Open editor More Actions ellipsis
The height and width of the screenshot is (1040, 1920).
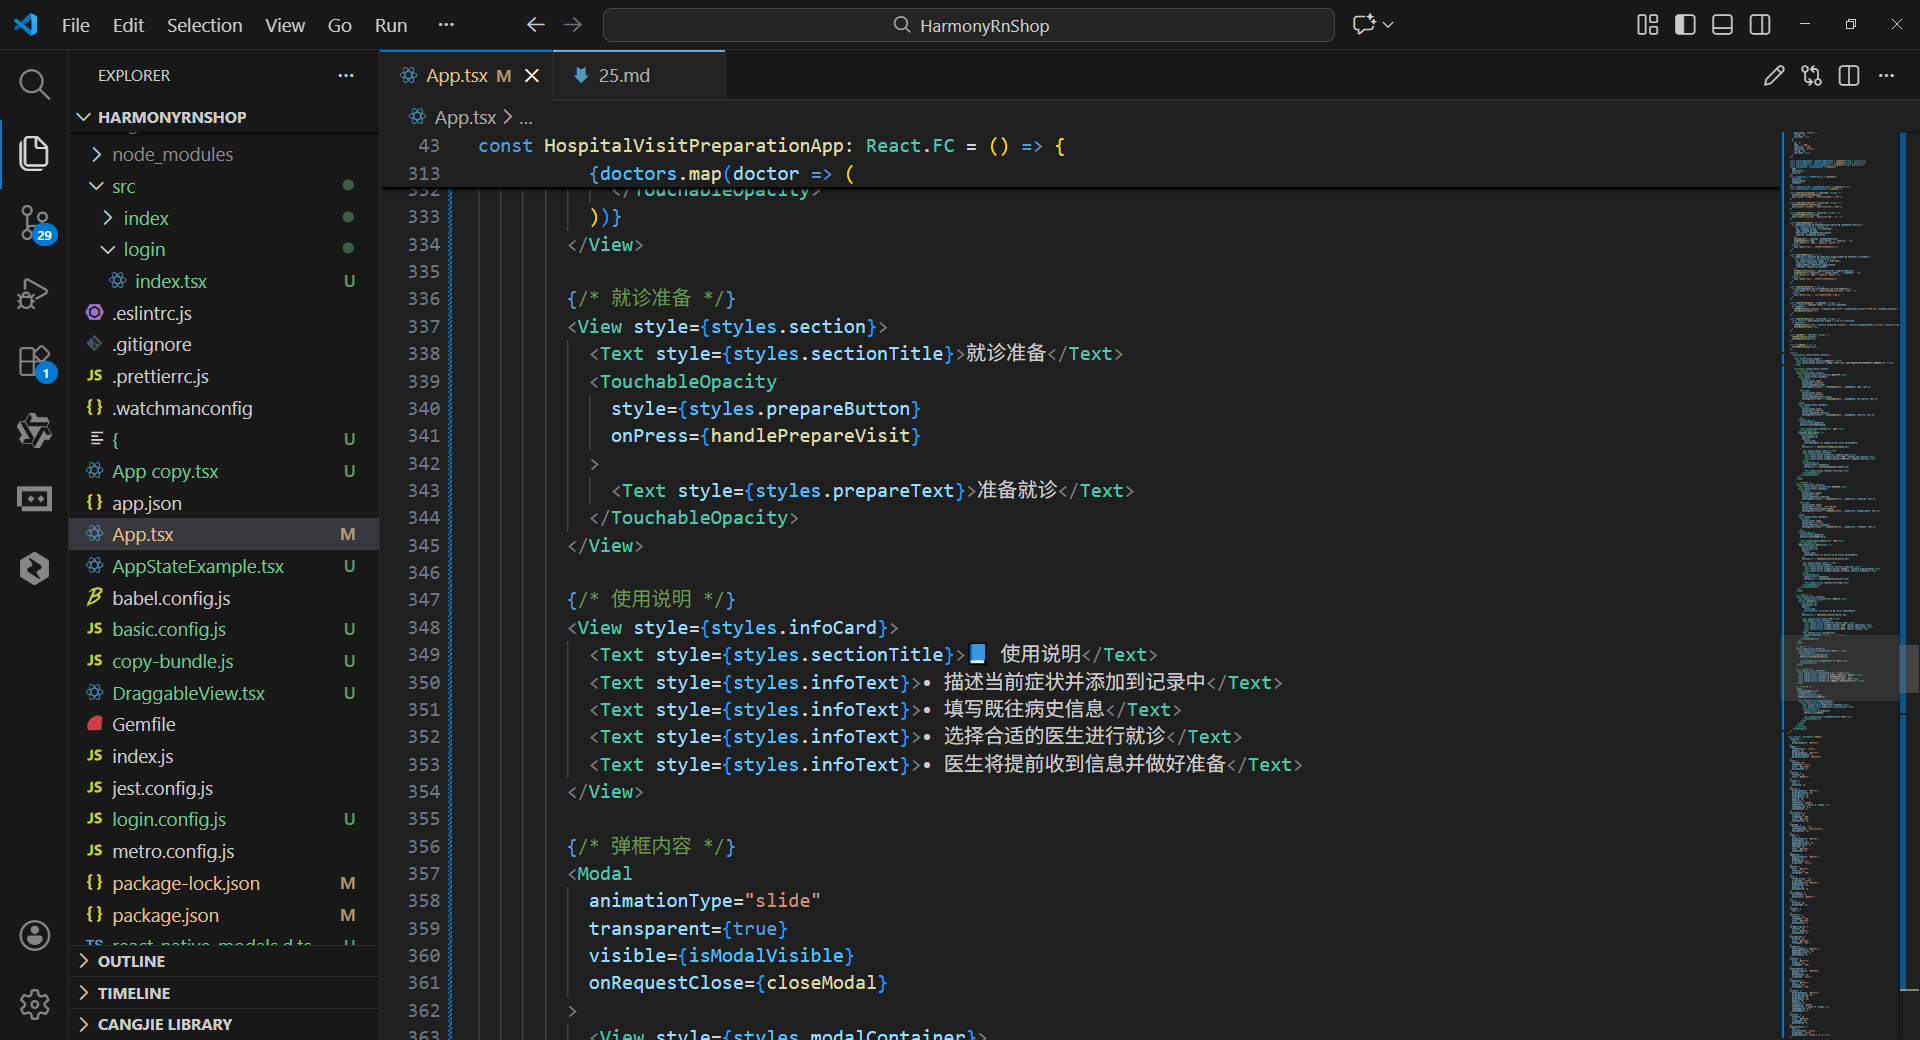coord(1886,76)
